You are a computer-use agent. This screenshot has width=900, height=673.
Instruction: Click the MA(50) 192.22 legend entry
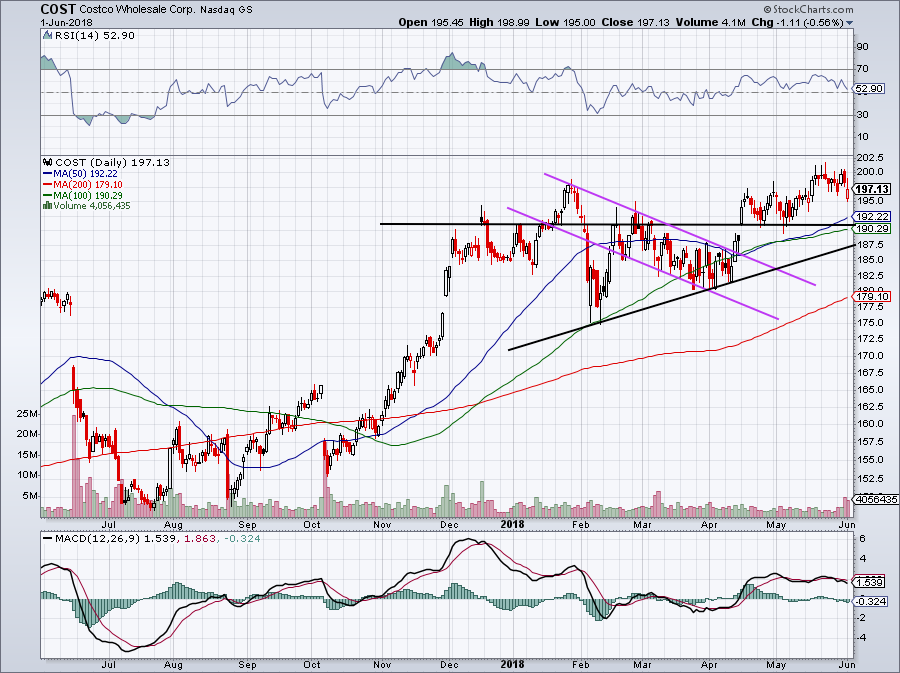(86, 174)
